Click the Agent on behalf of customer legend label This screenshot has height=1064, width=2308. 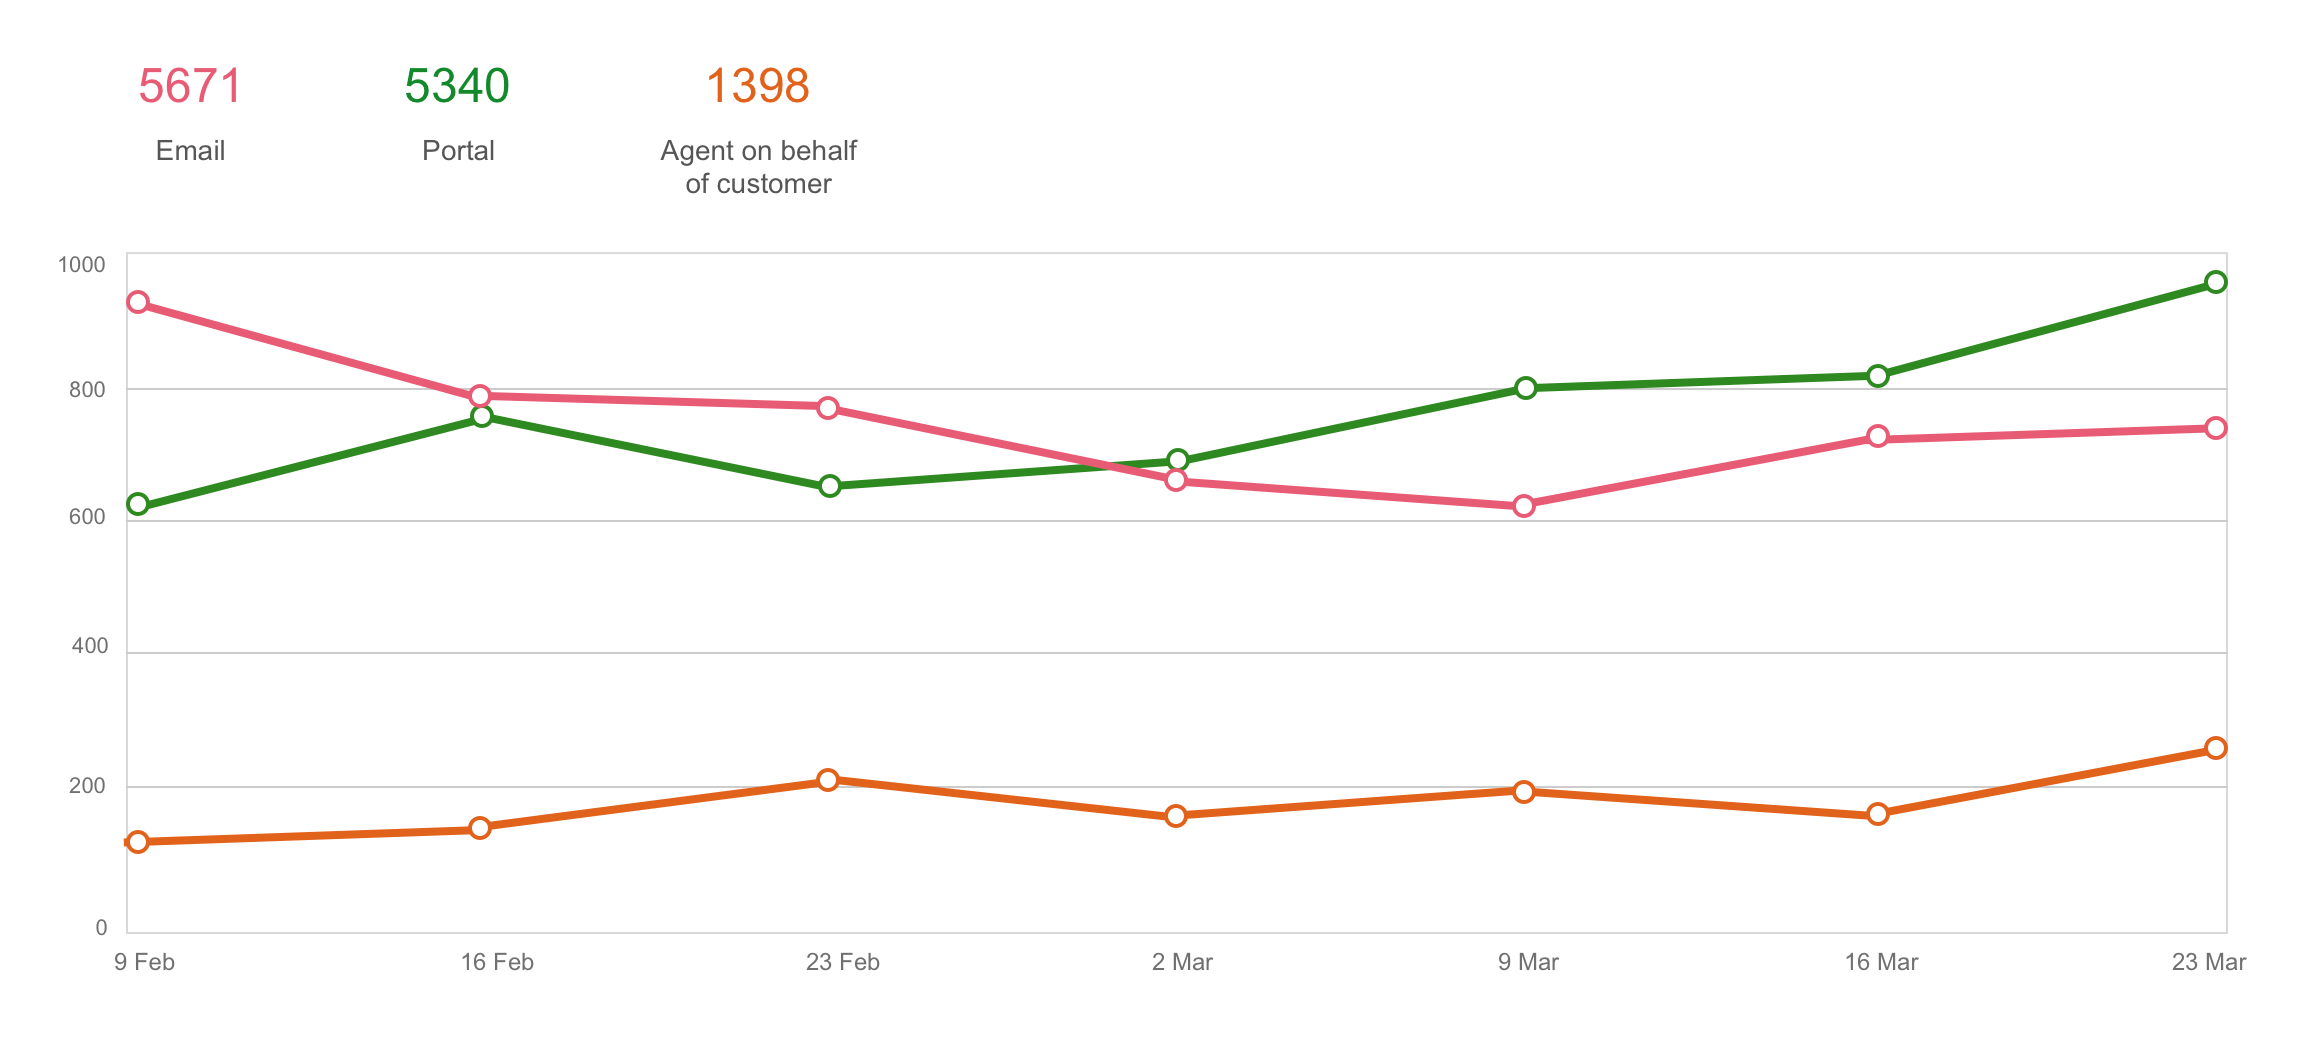pos(758,167)
